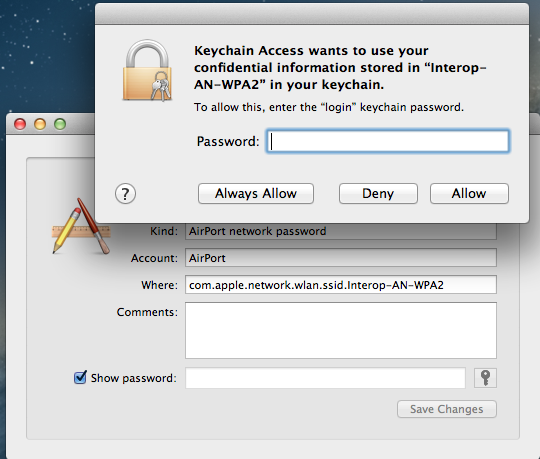This screenshot has width=540, height=459.
Task: Click the Deny button
Action: (x=378, y=194)
